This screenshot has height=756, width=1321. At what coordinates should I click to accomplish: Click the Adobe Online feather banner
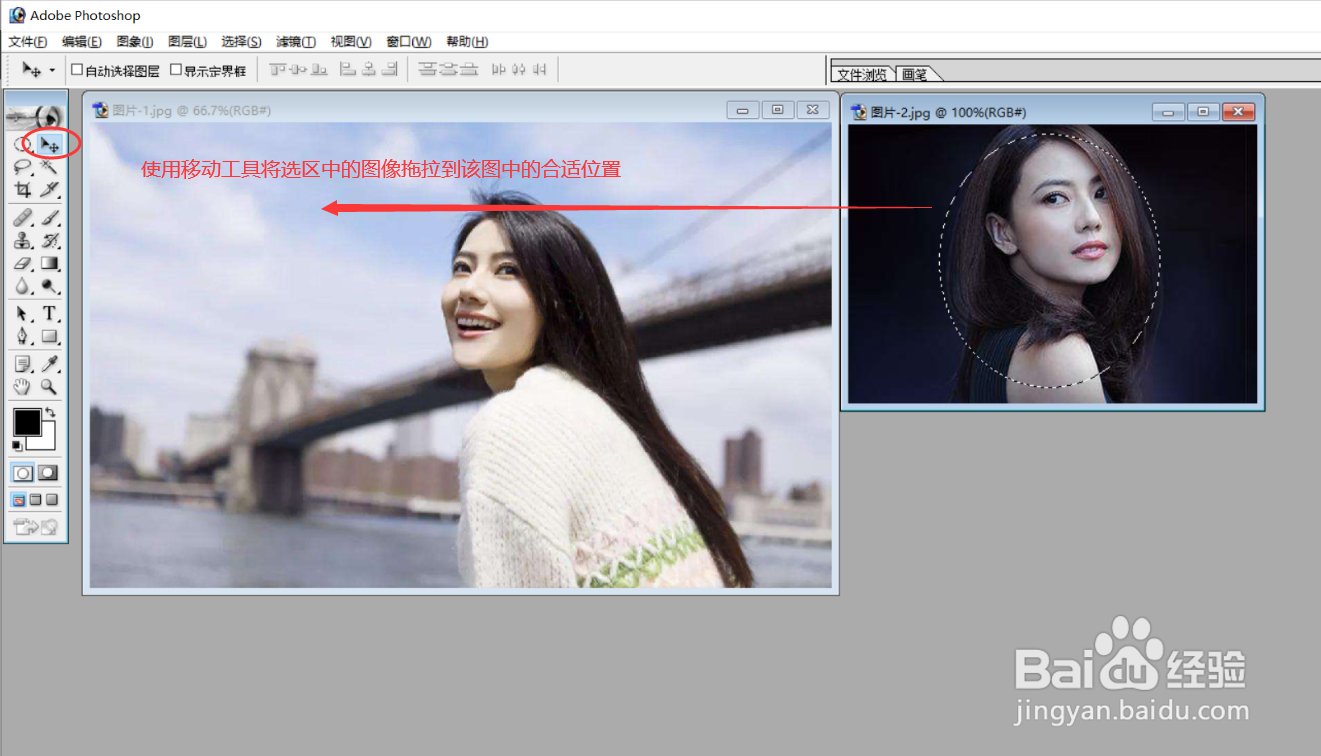click(35, 116)
